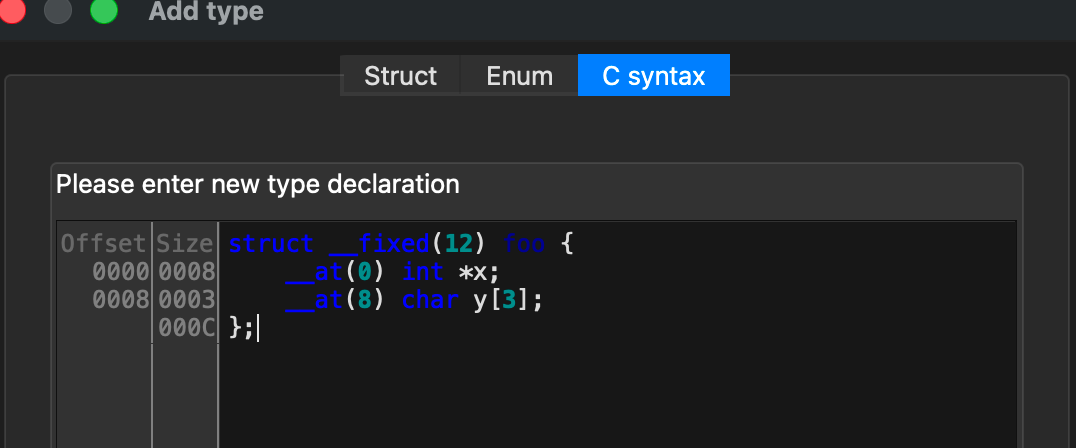This screenshot has height=448, width=1076.
Task: Minimize the Add type dialog
Action: click(58, 12)
